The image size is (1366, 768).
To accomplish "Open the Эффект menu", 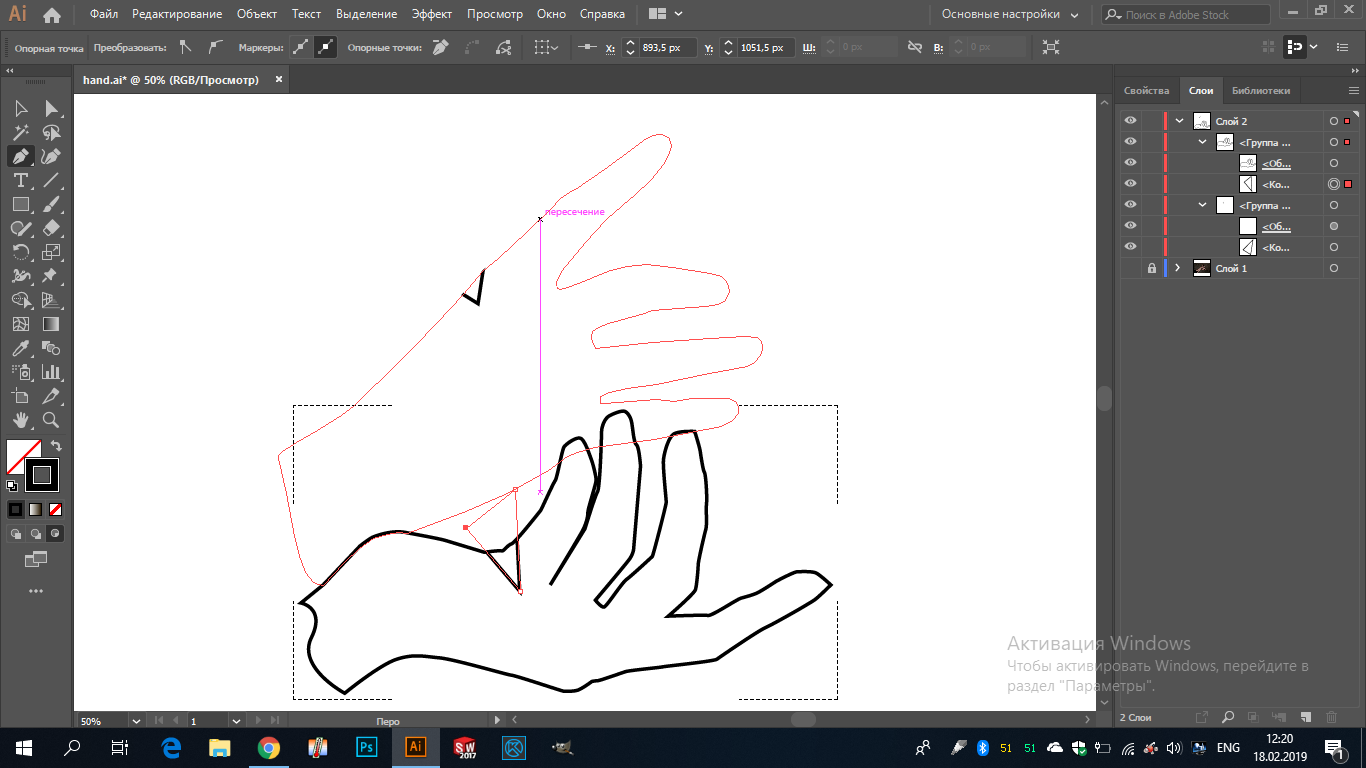I will point(431,15).
